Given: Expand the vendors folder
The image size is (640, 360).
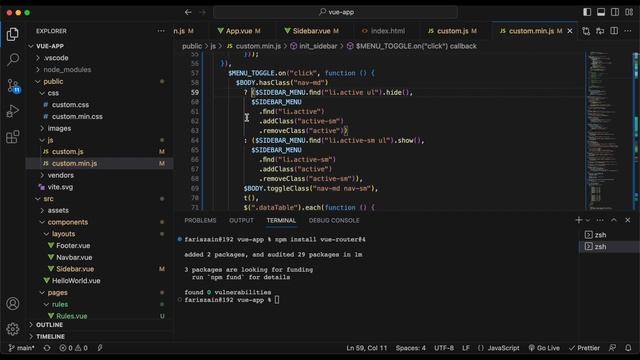Looking at the screenshot, I should (100, 175).
